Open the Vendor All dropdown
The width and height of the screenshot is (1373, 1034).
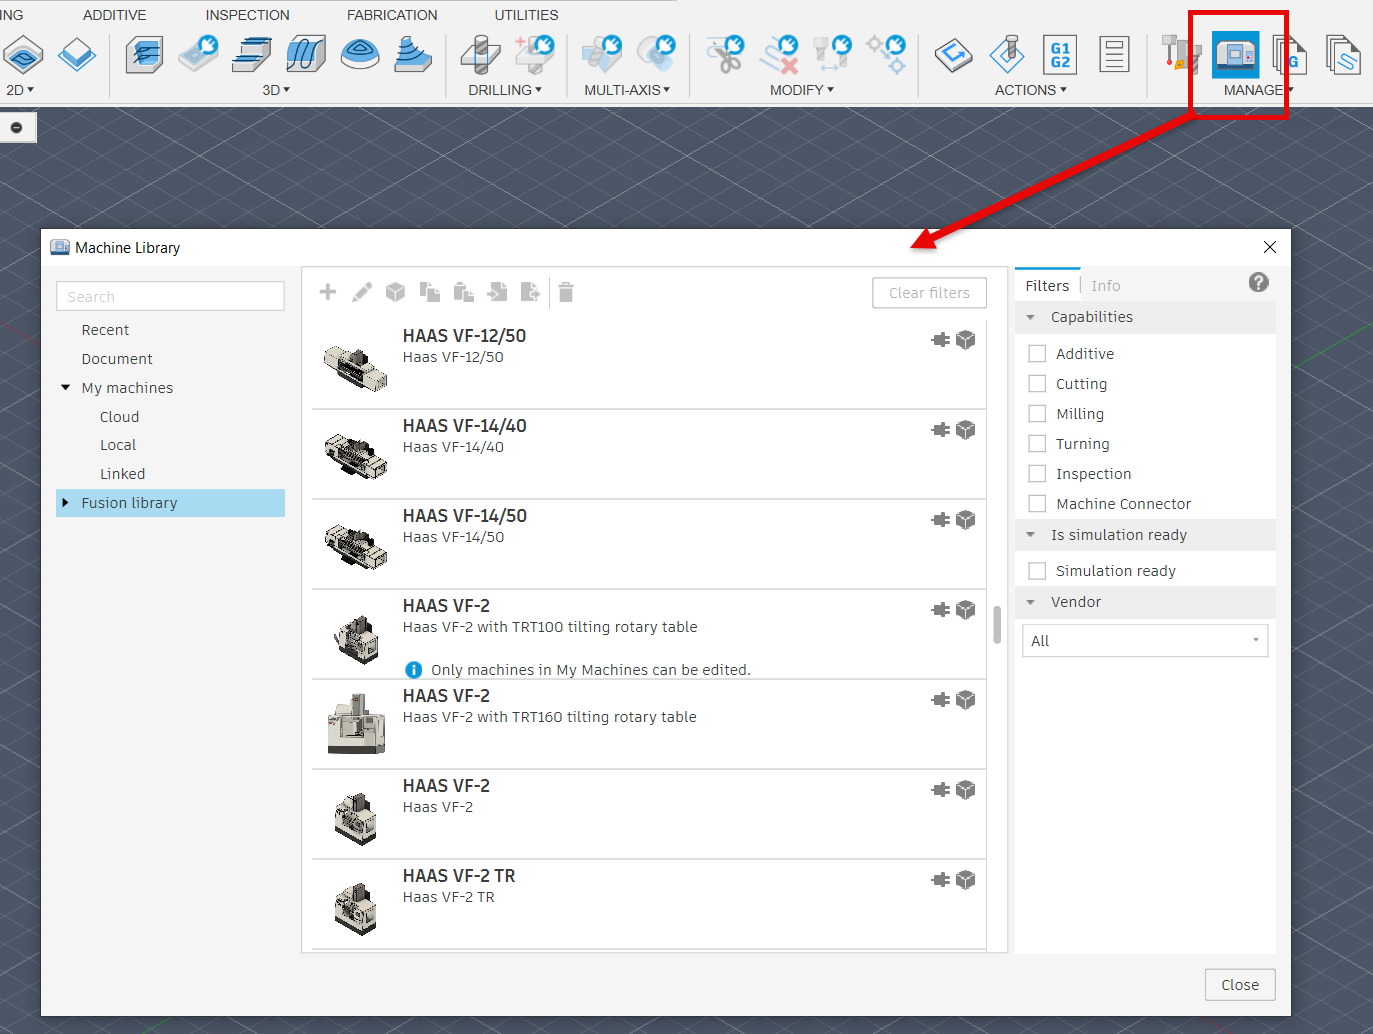[x=1144, y=640]
